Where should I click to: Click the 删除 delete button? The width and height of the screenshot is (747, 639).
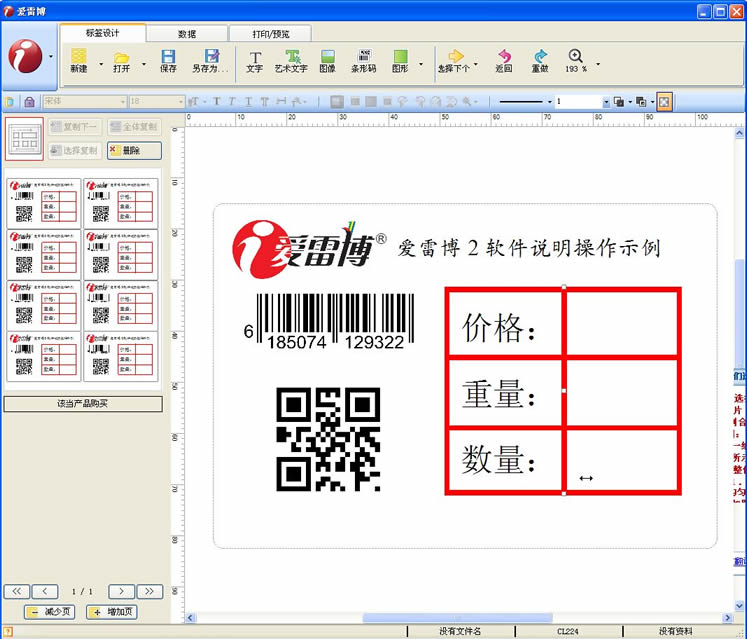click(134, 151)
